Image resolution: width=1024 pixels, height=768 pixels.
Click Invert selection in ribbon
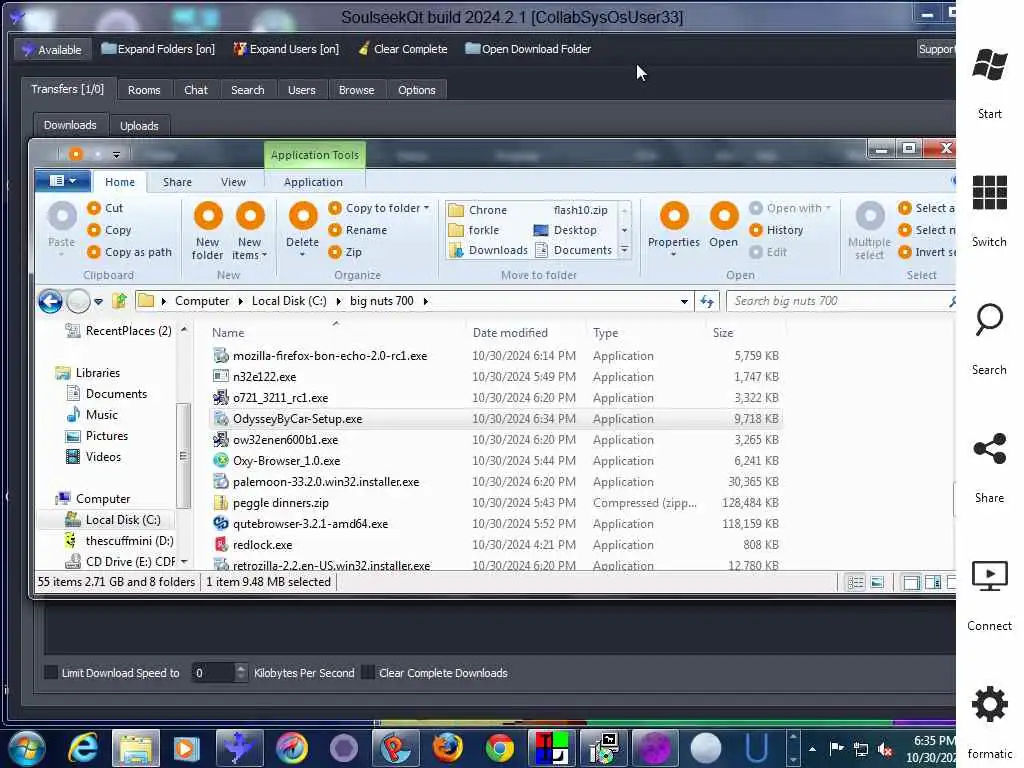tap(927, 252)
